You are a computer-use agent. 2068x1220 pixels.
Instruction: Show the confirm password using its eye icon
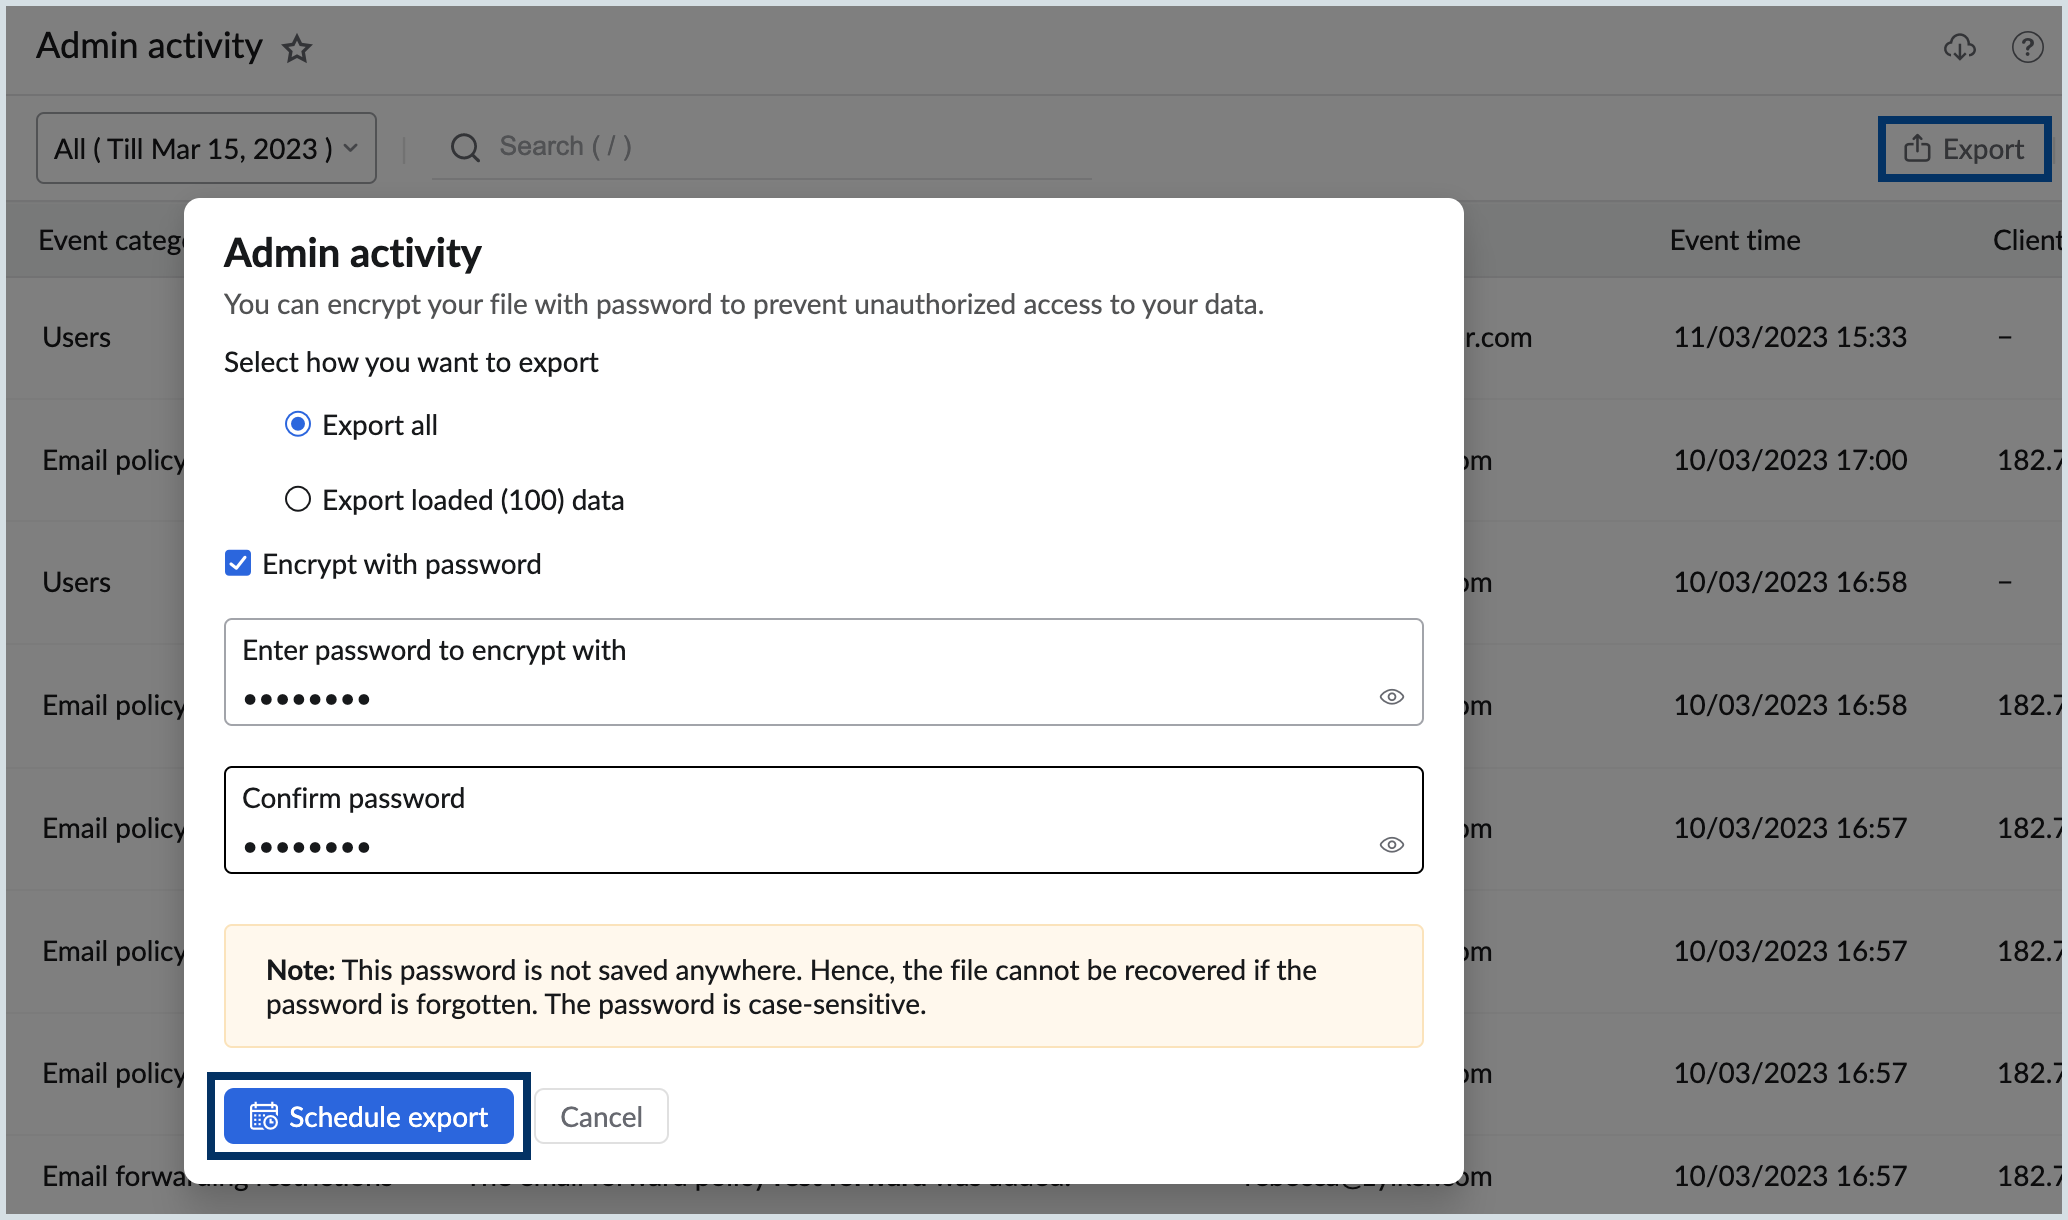pos(1391,845)
